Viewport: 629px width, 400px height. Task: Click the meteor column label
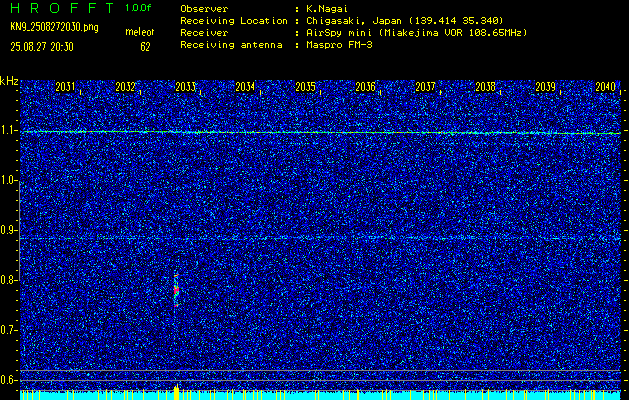coord(140,32)
